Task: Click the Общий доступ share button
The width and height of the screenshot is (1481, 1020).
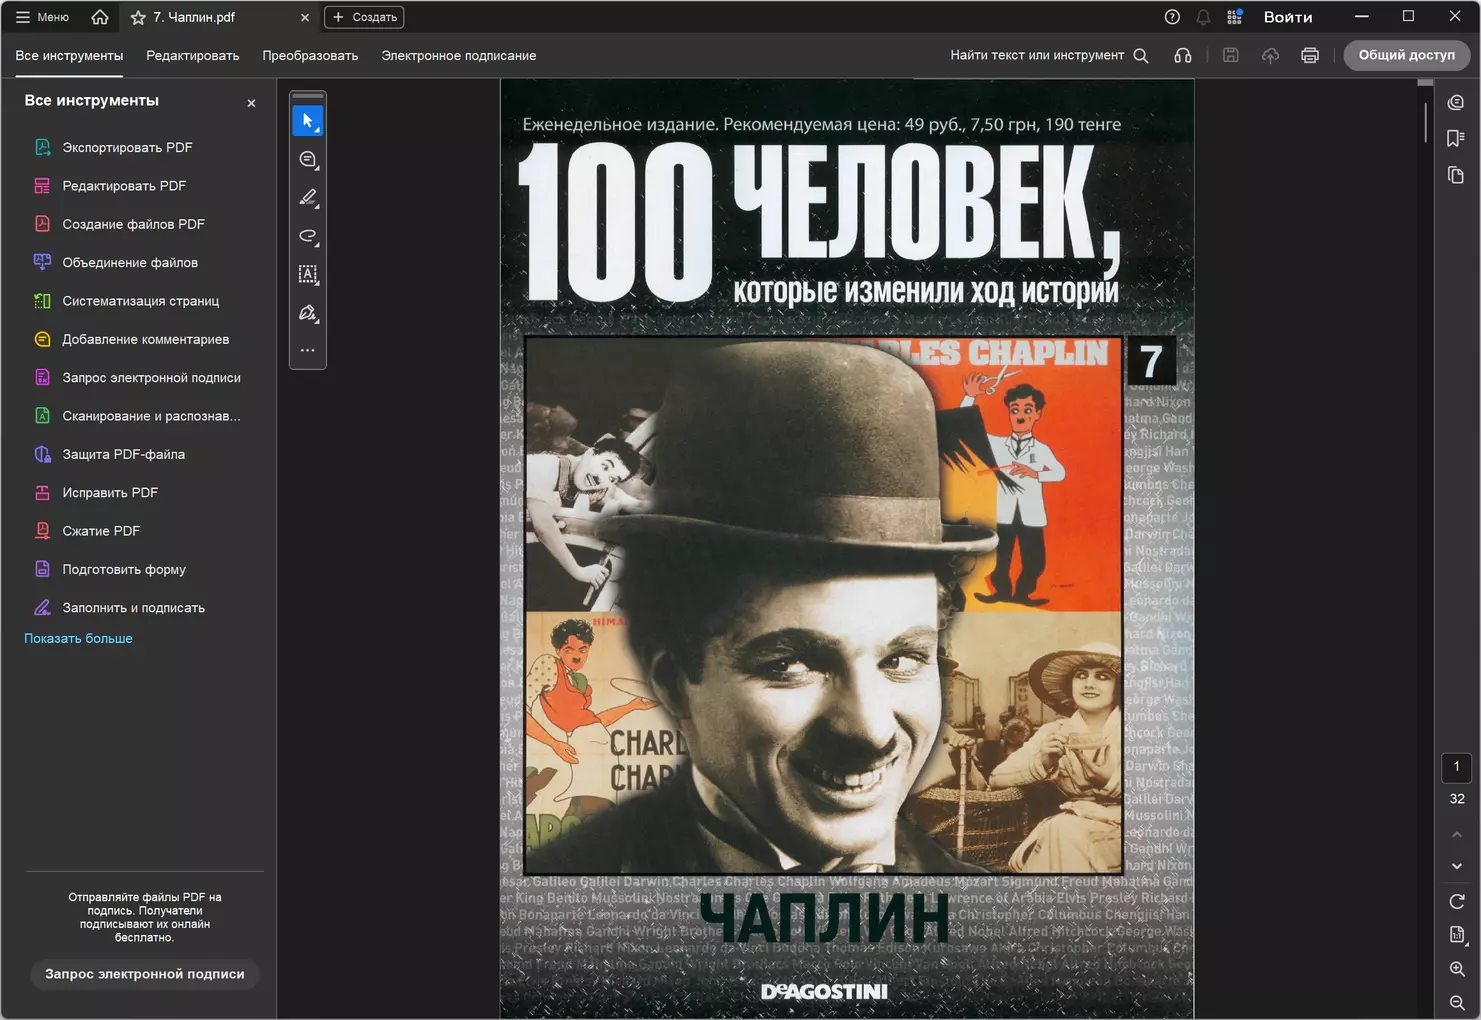Action: pos(1406,55)
